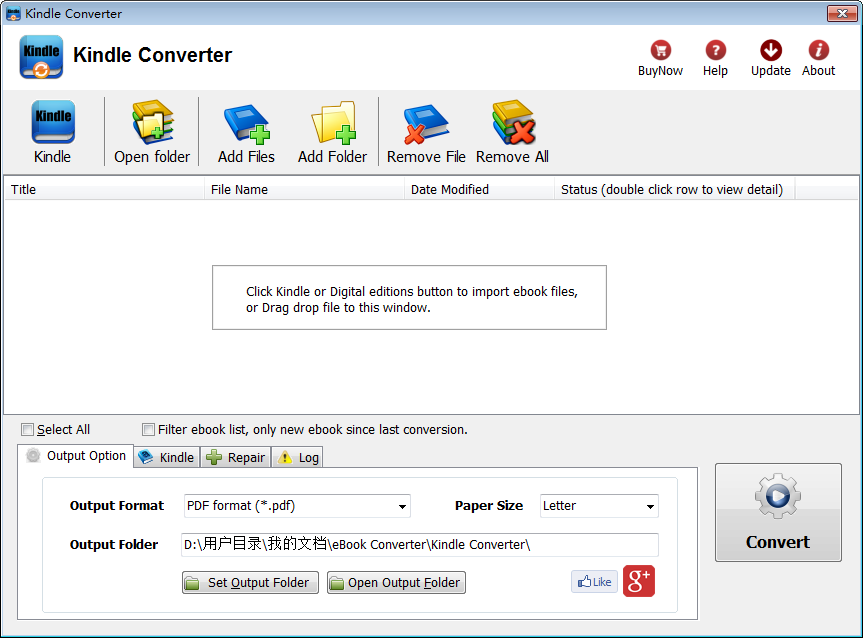863x638 pixels.
Task: Toggle Filter ebook list checkbox
Action: (x=148, y=429)
